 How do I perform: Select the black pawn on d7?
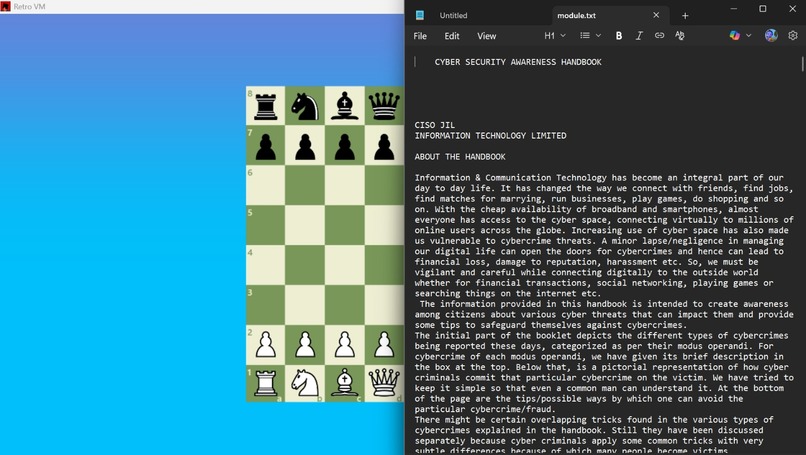384,145
